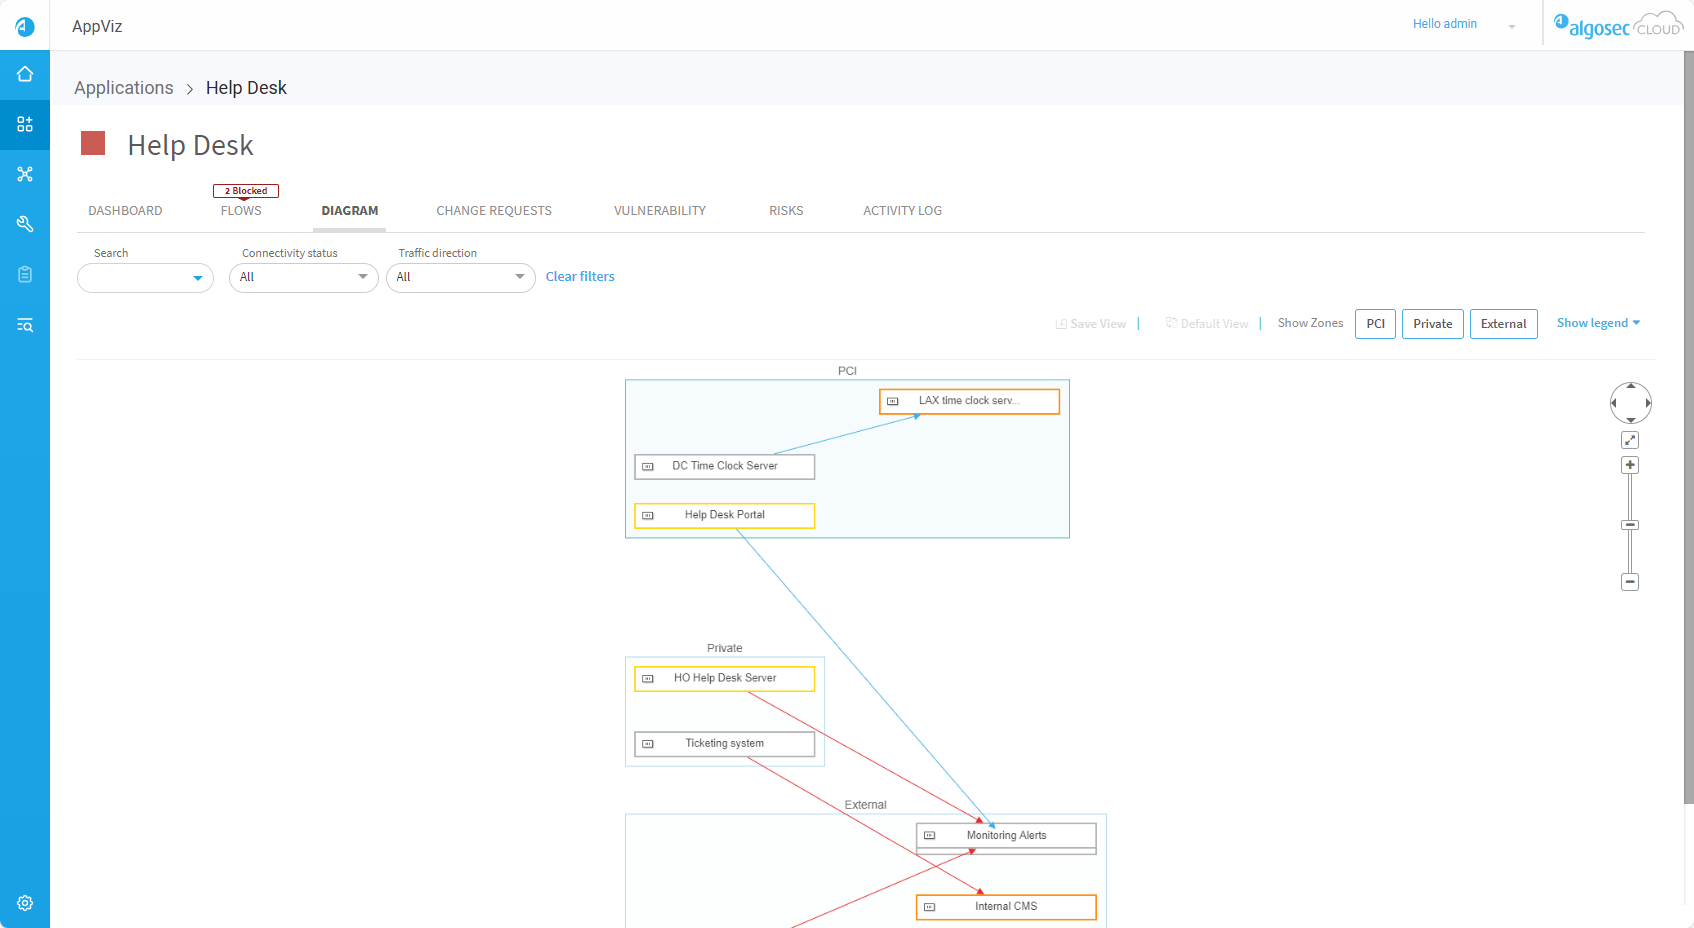
Task: Expand the Show legend menu
Action: [x=1597, y=323]
